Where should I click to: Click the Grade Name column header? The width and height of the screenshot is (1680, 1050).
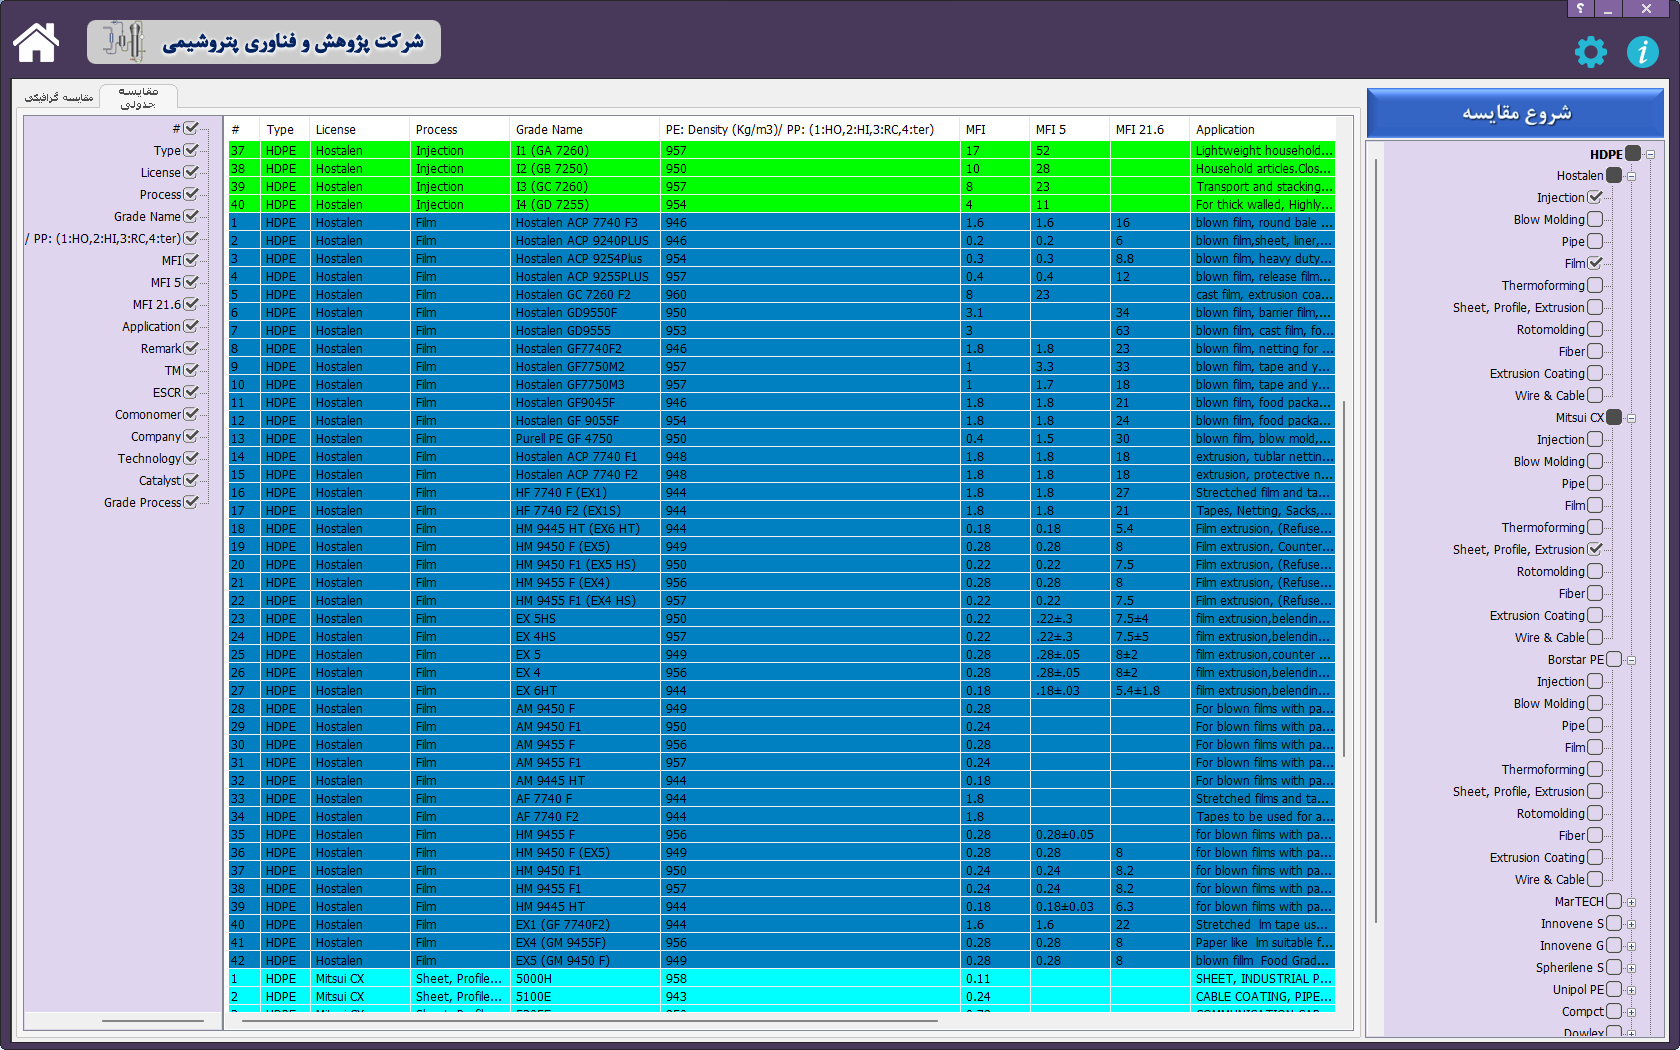[585, 129]
